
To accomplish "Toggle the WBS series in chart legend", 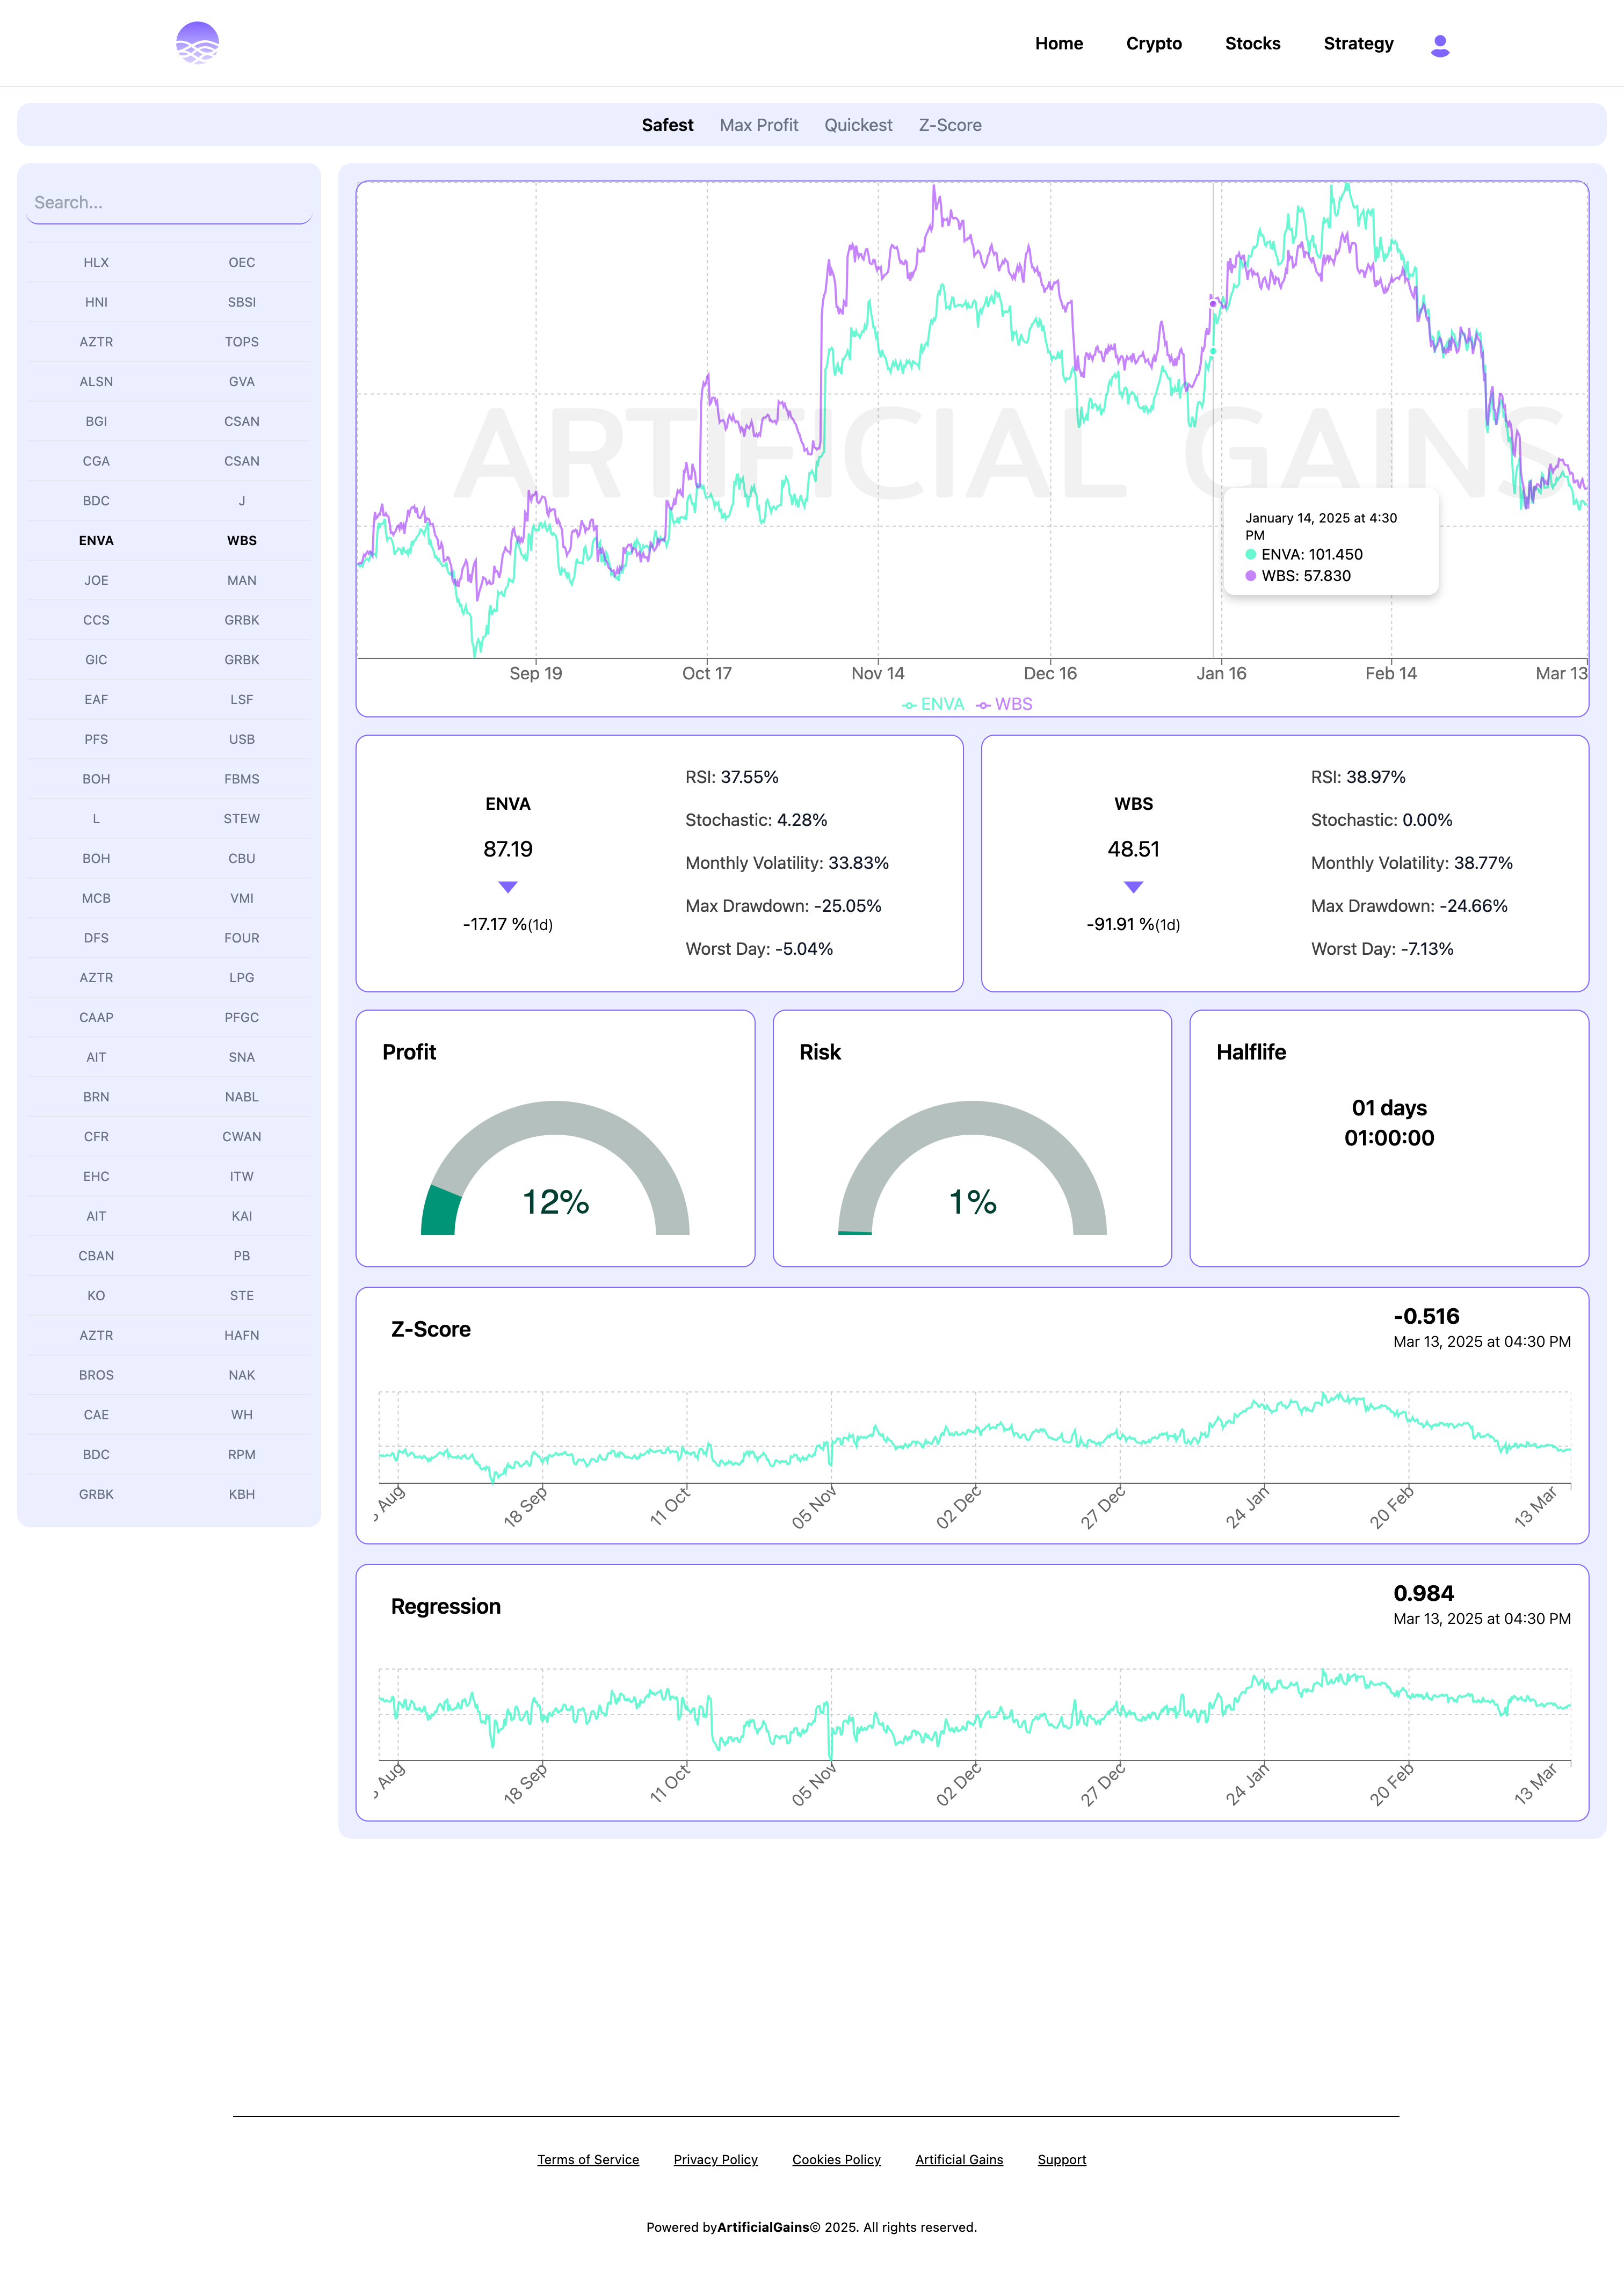I will point(1004,704).
